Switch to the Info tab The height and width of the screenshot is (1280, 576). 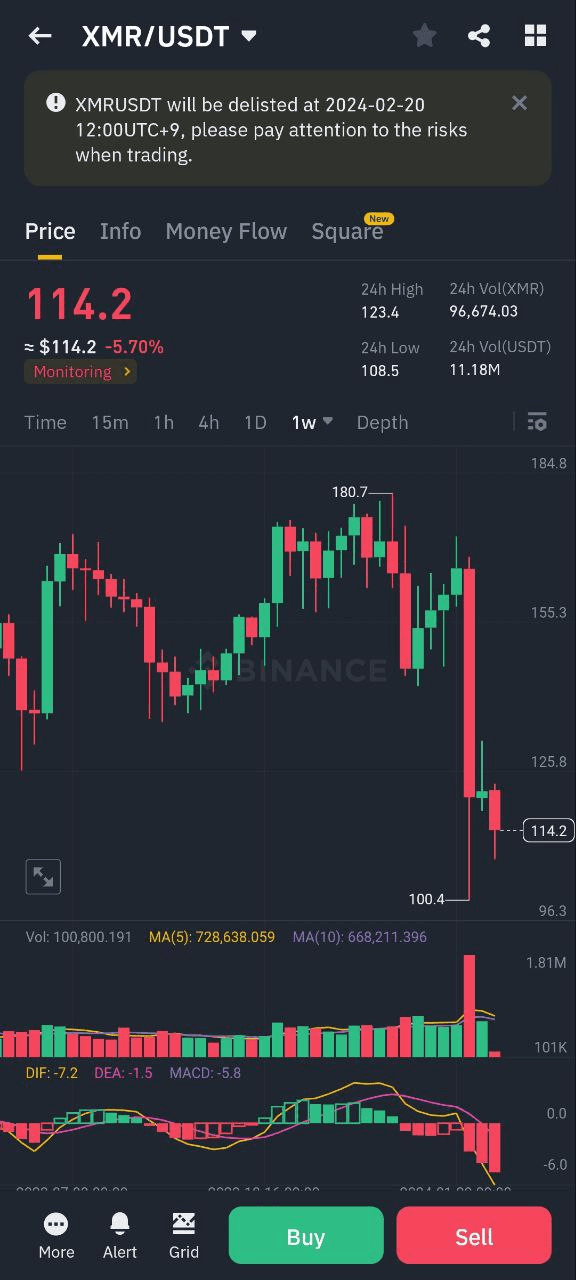(x=120, y=231)
